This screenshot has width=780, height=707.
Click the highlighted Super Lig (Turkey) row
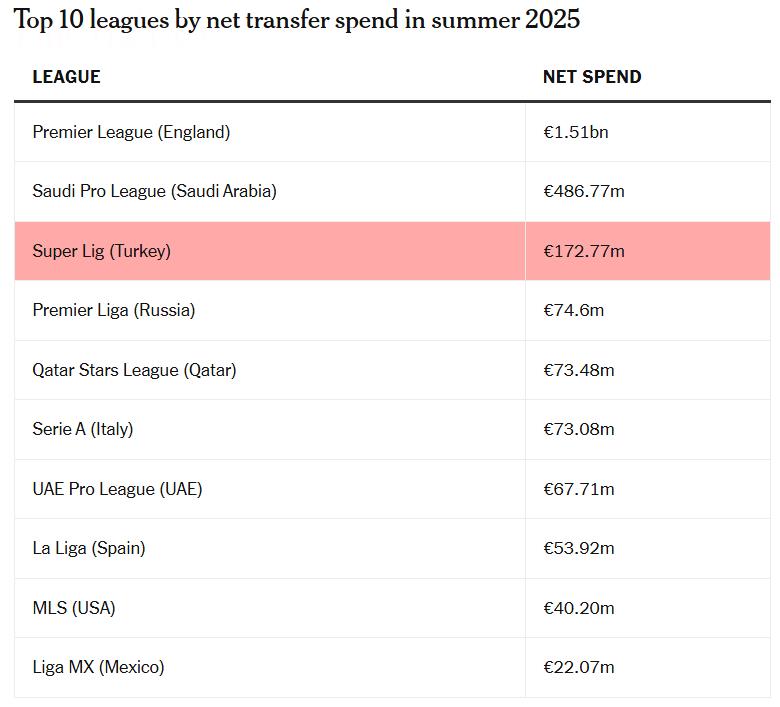101,251
